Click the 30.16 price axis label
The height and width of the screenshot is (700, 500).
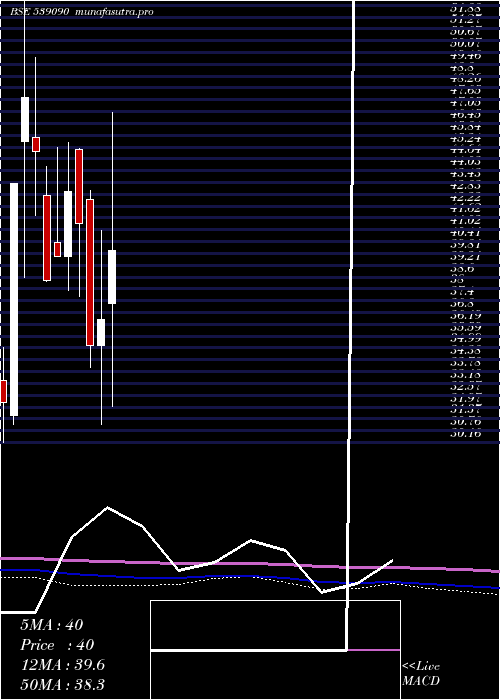[466, 433]
